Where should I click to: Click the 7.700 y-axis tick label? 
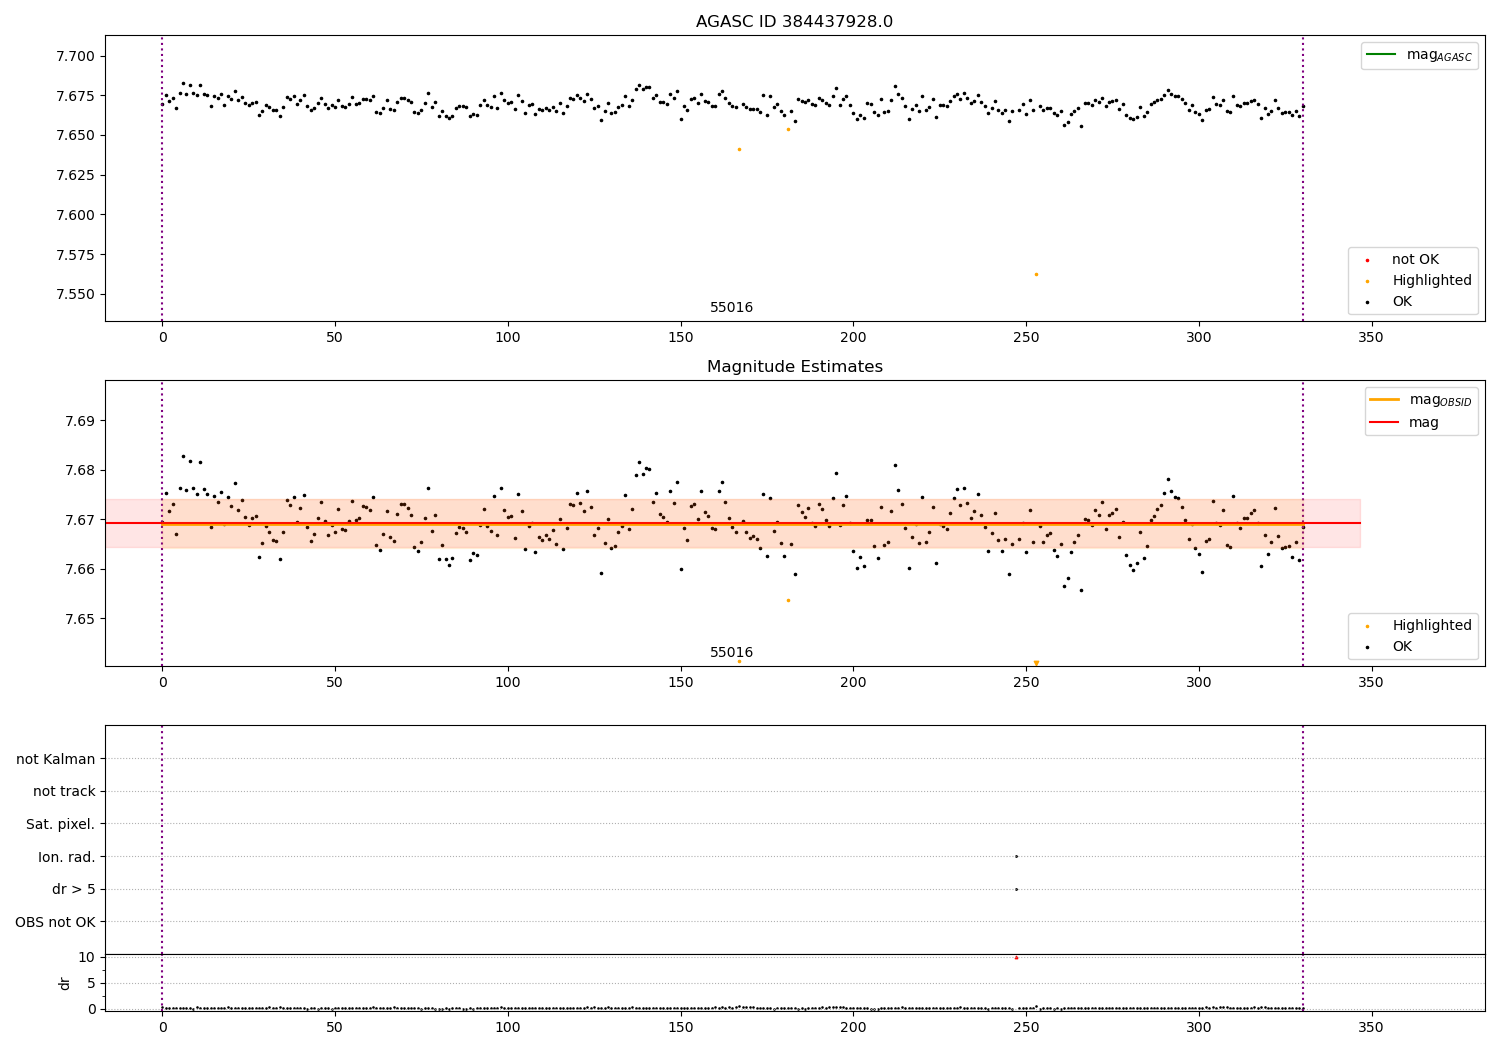76,56
